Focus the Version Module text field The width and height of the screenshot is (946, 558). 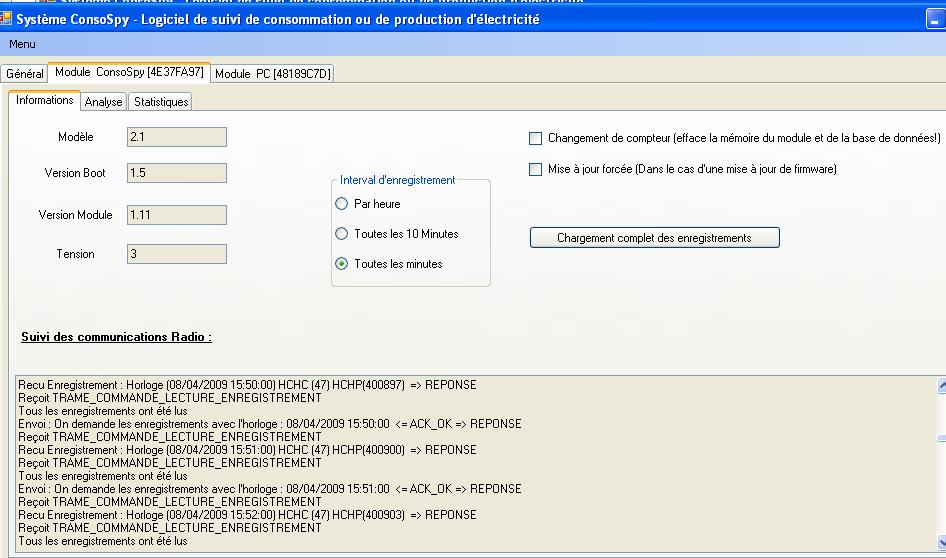coord(177,215)
